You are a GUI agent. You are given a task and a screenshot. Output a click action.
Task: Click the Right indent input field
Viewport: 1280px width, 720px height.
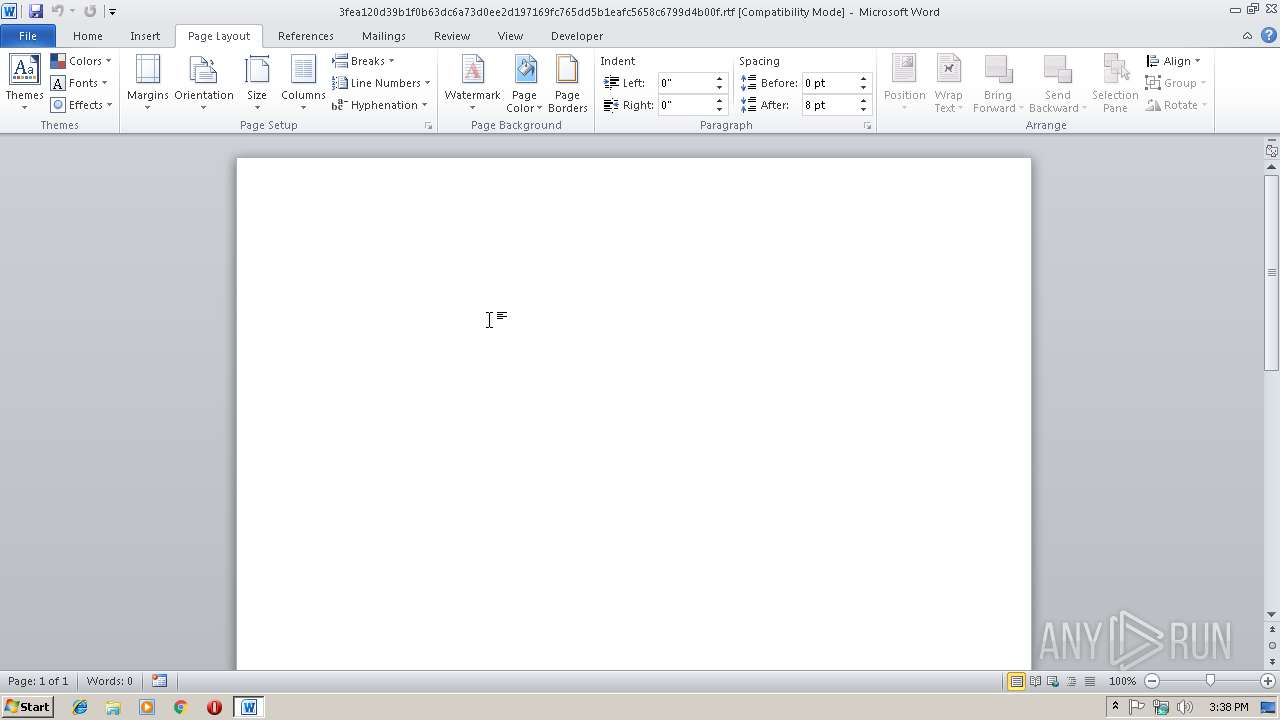point(685,105)
